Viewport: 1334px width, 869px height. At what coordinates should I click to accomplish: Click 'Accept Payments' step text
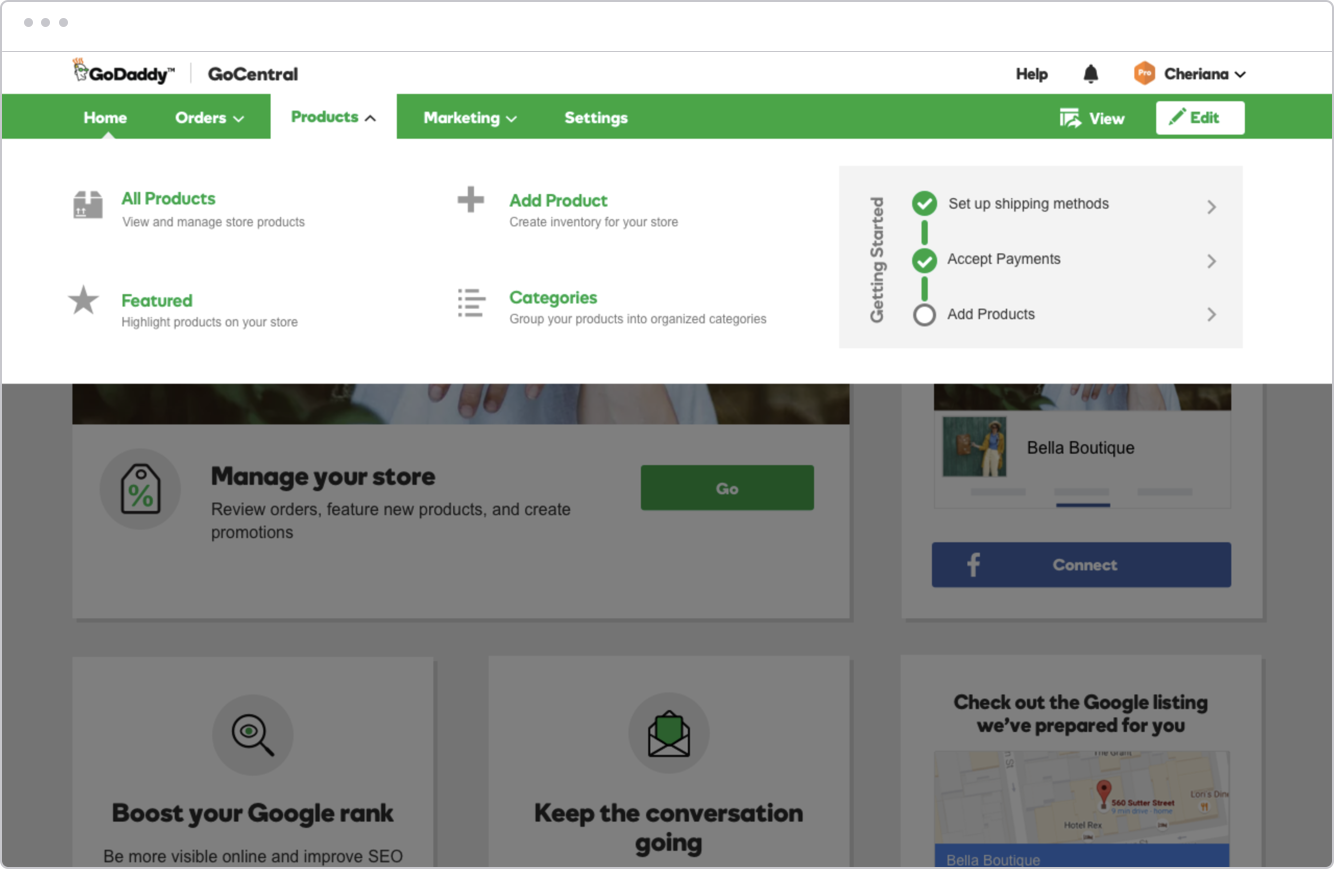click(x=1004, y=259)
